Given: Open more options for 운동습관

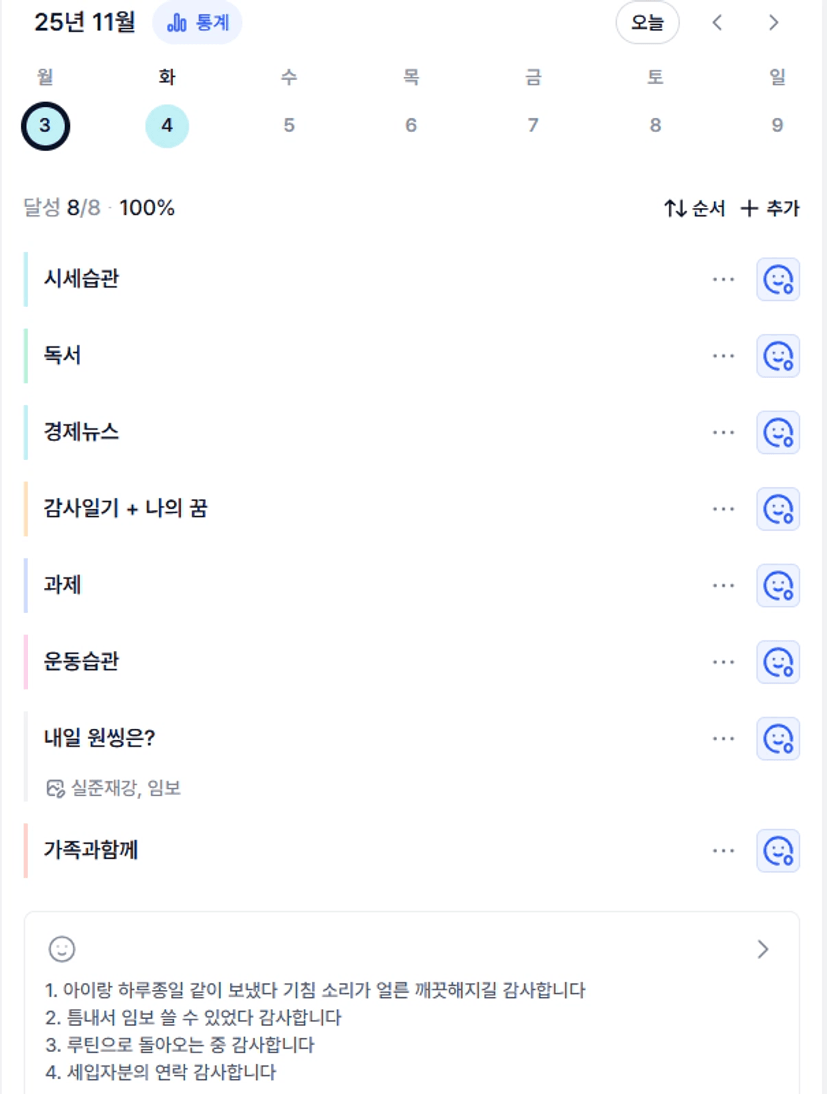Looking at the screenshot, I should [723, 662].
